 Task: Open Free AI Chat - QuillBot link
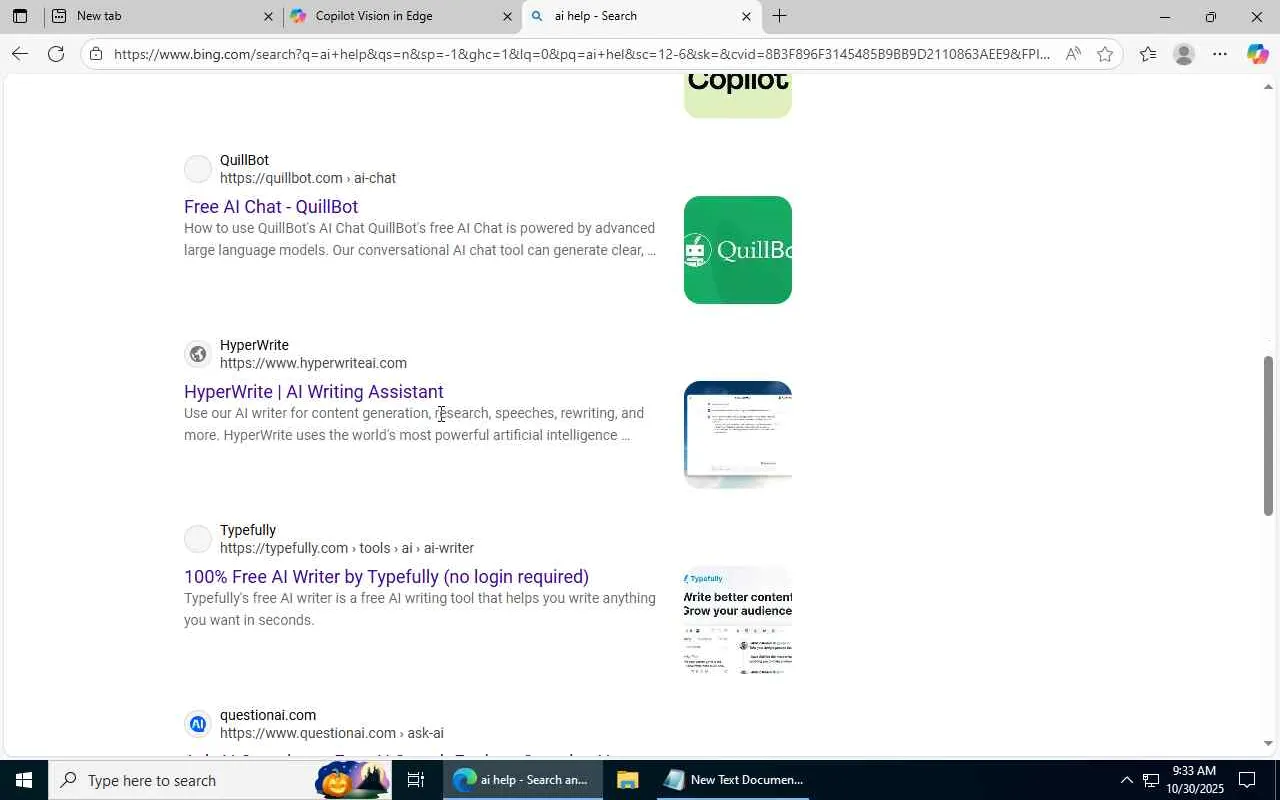[x=271, y=207]
